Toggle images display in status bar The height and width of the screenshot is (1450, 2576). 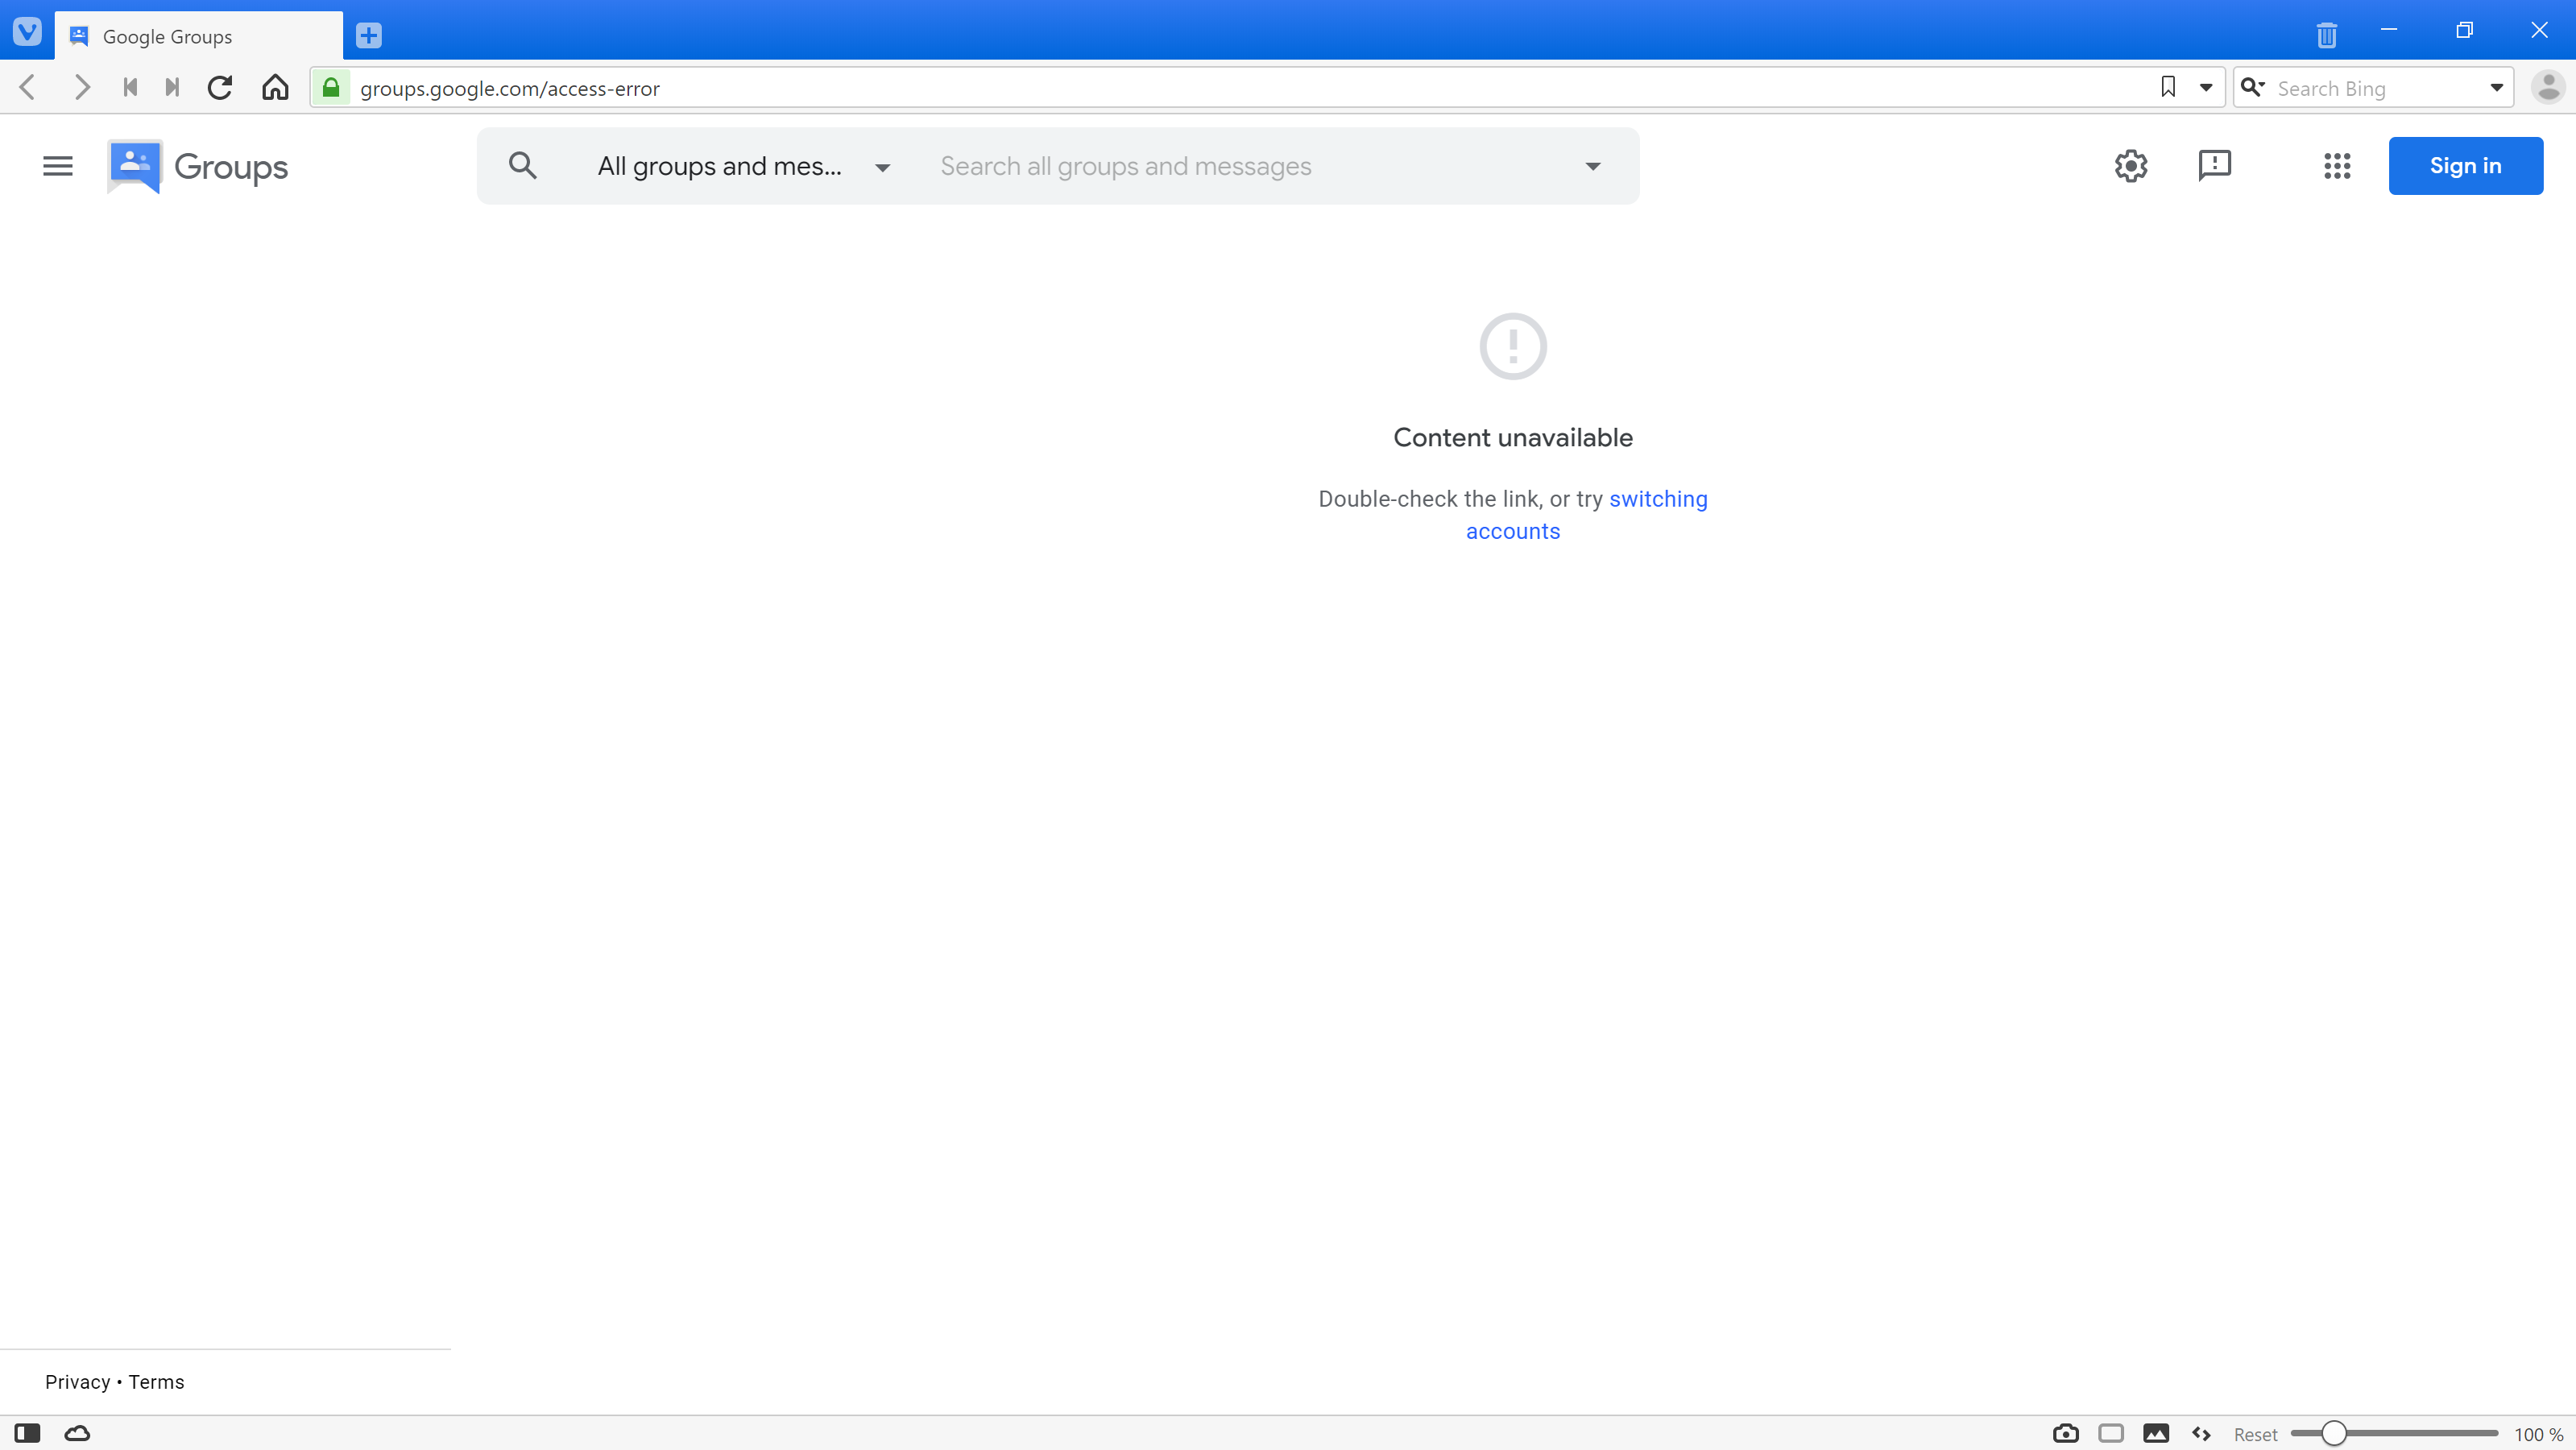2156,1433
